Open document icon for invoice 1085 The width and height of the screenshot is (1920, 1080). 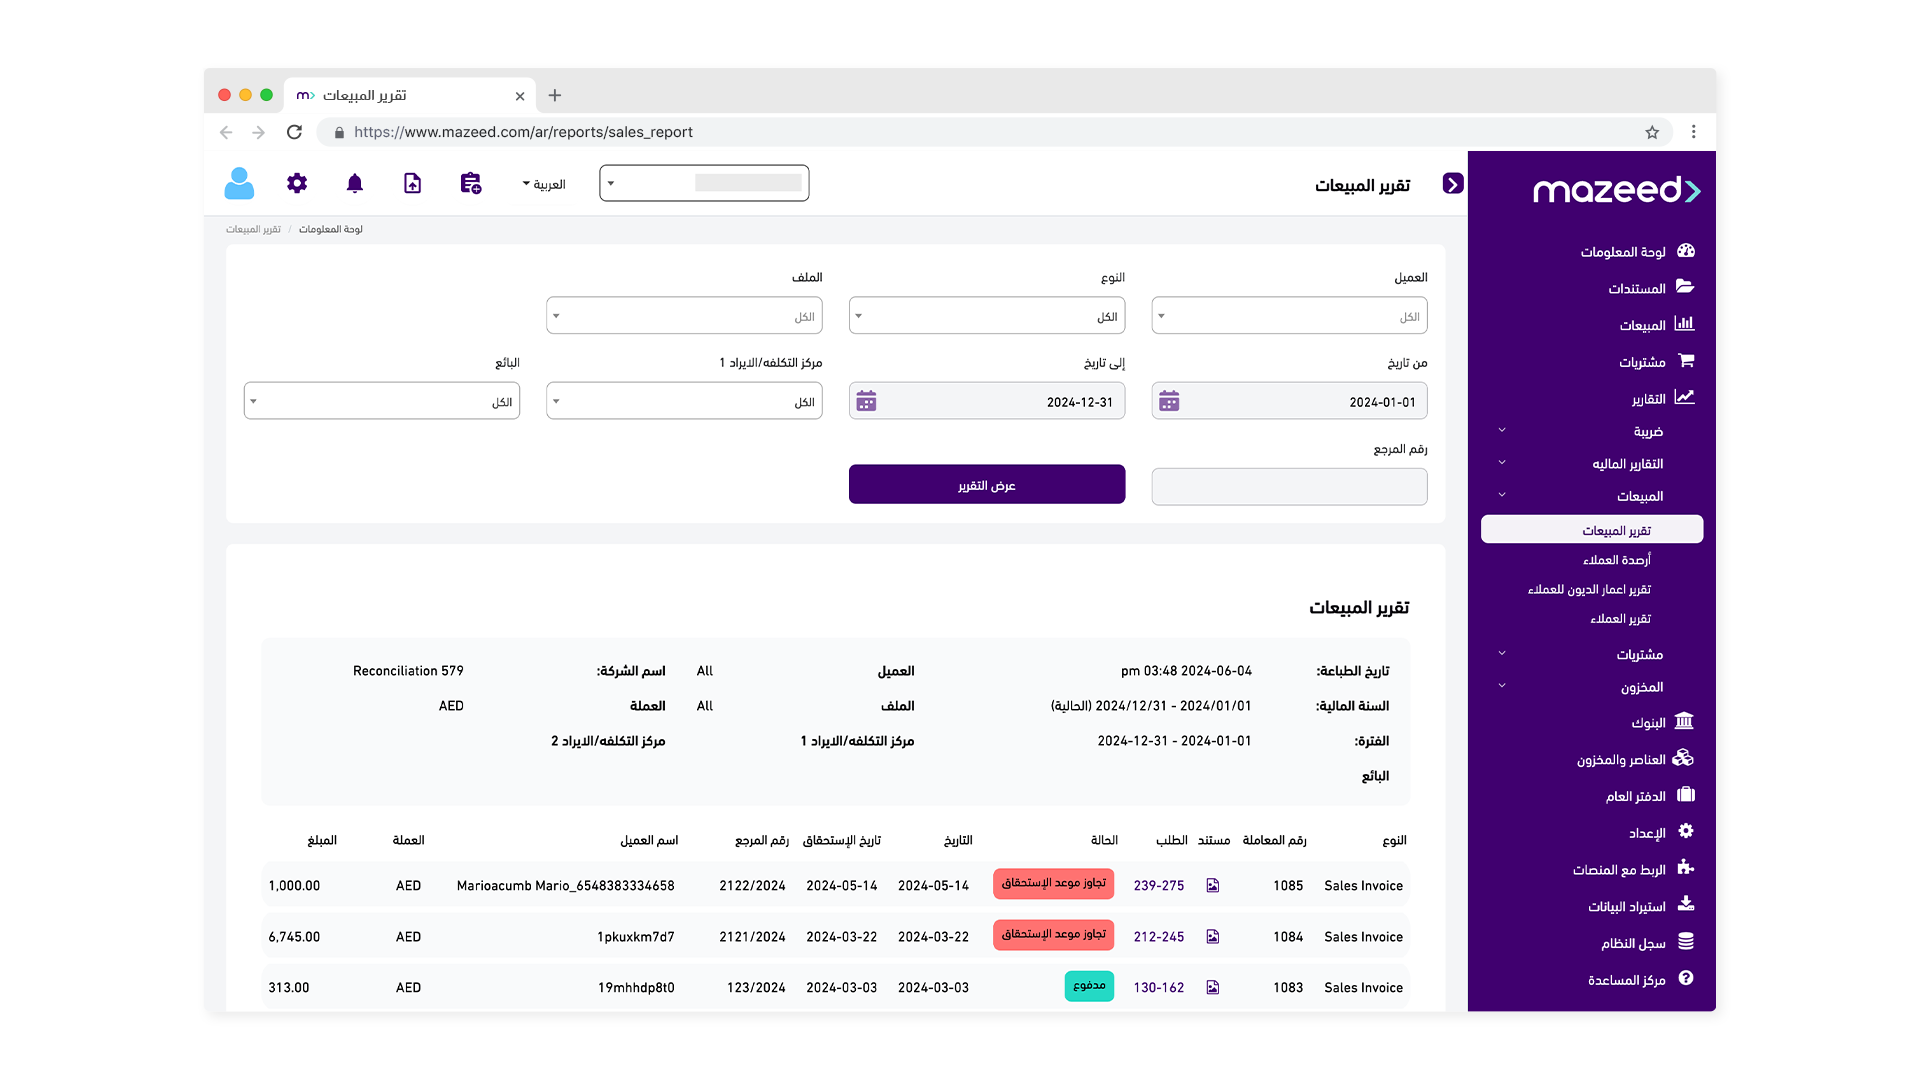click(1213, 886)
